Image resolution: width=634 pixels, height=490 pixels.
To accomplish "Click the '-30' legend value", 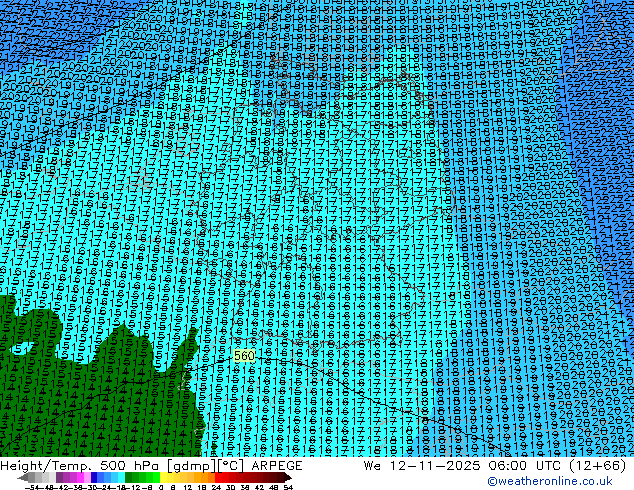I will point(91,488).
